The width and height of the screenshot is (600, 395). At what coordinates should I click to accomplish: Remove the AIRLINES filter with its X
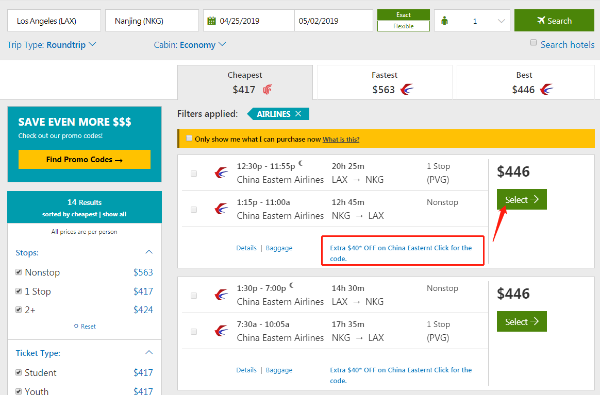pos(298,114)
